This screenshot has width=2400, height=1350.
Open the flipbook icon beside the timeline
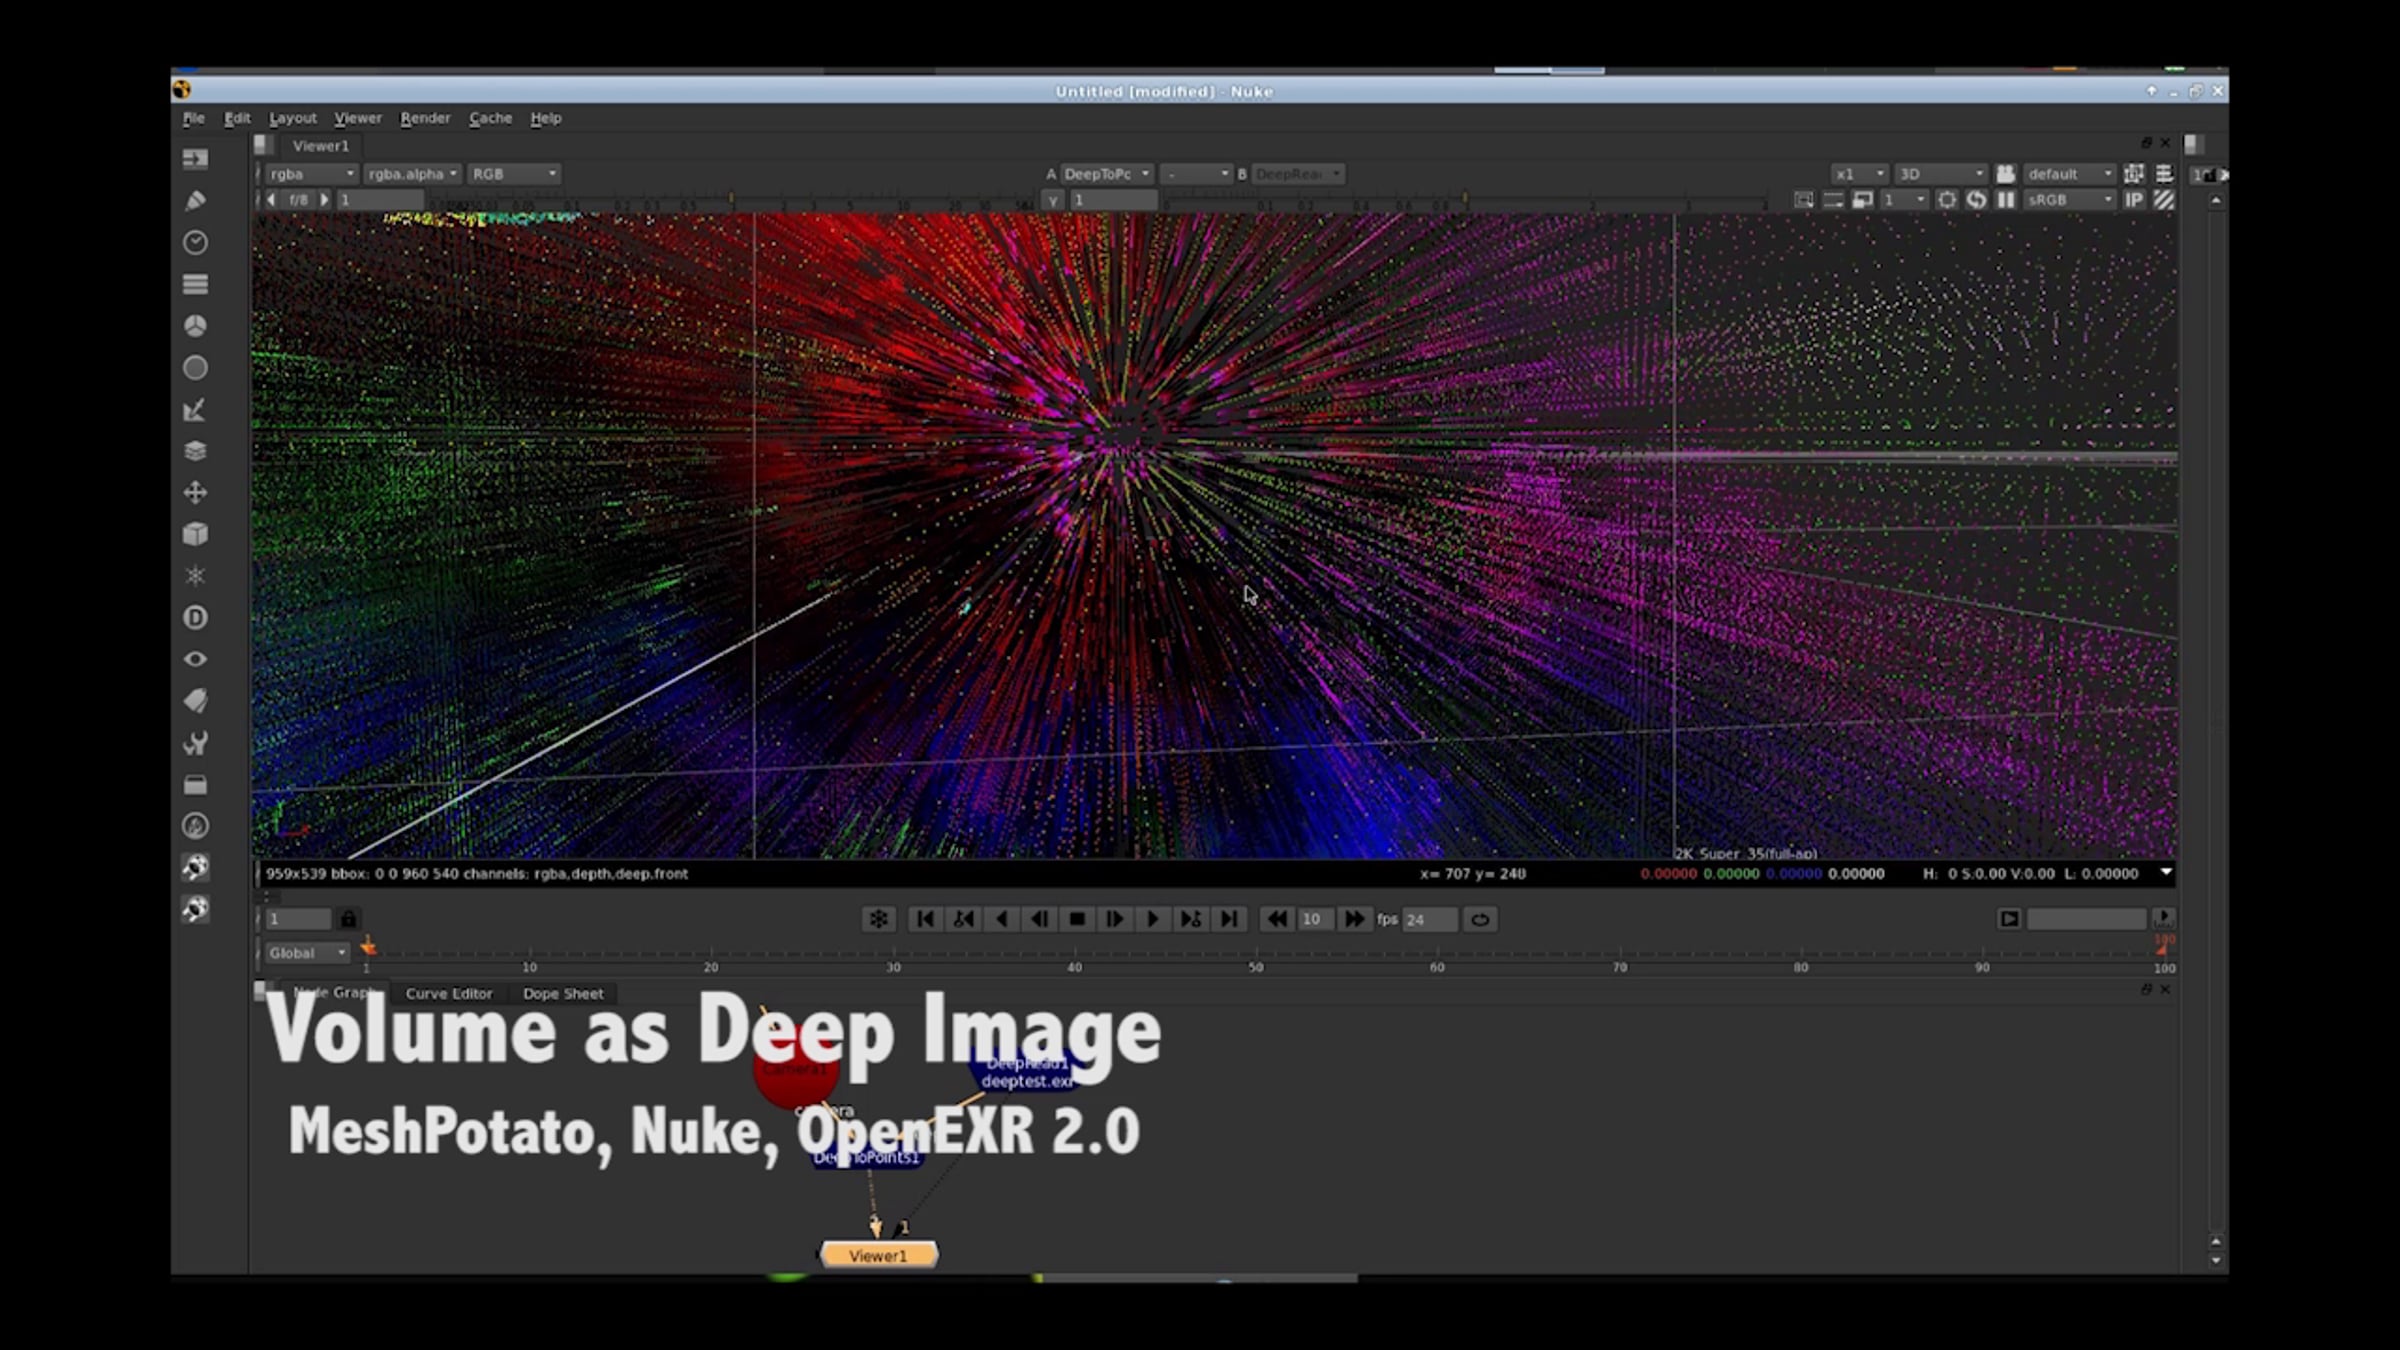[2009, 919]
